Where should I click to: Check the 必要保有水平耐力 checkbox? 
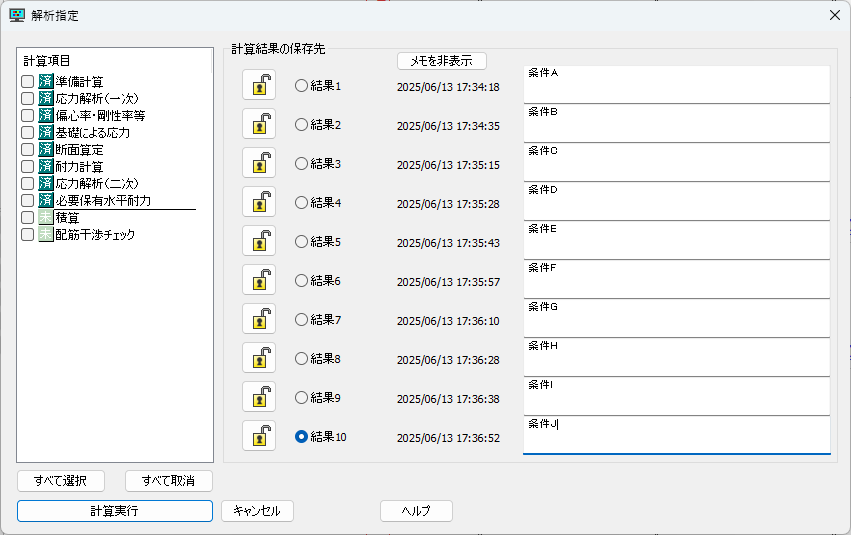click(28, 200)
